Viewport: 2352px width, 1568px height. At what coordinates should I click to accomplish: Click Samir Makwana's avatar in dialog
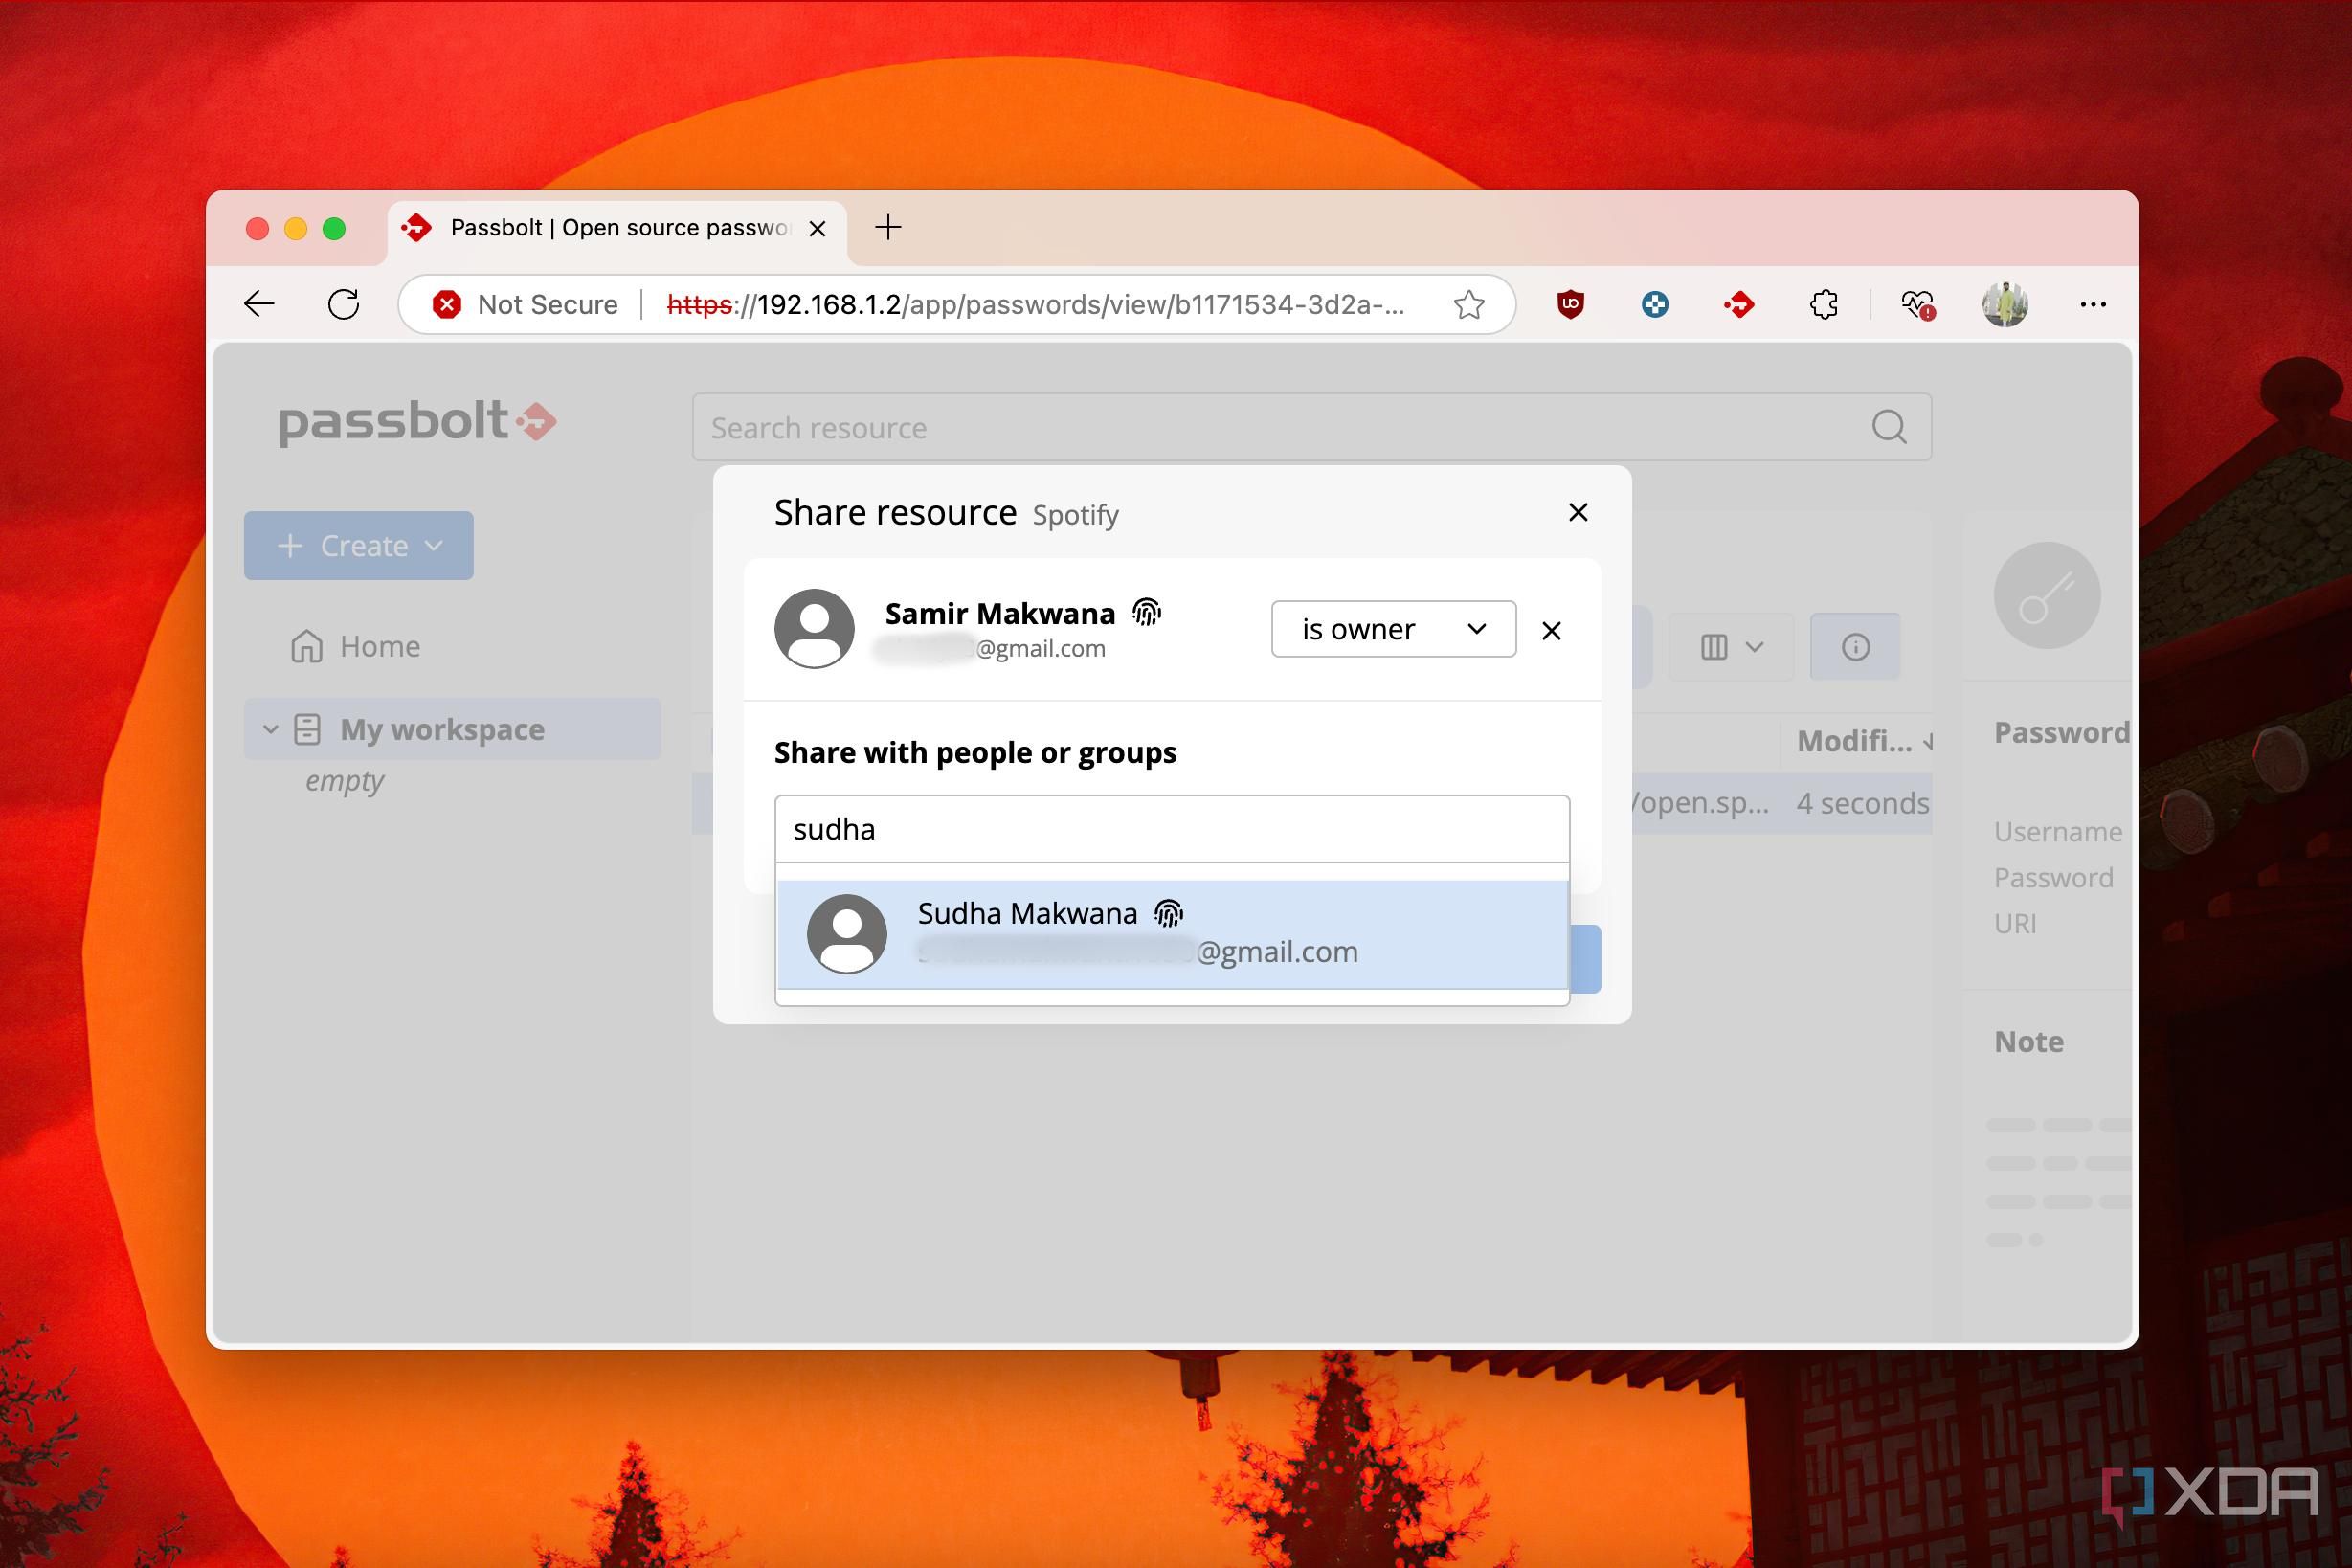[x=814, y=628]
